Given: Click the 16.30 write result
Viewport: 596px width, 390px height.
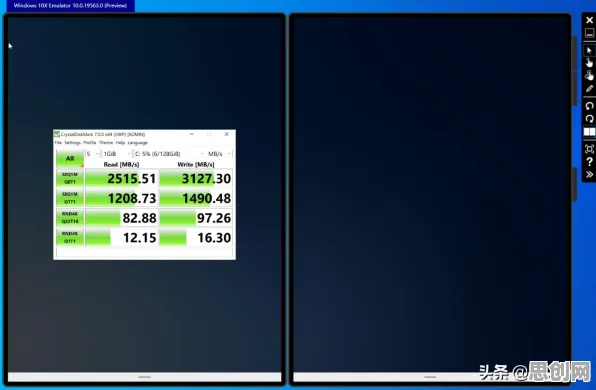Looking at the screenshot, I should click(x=196, y=238).
